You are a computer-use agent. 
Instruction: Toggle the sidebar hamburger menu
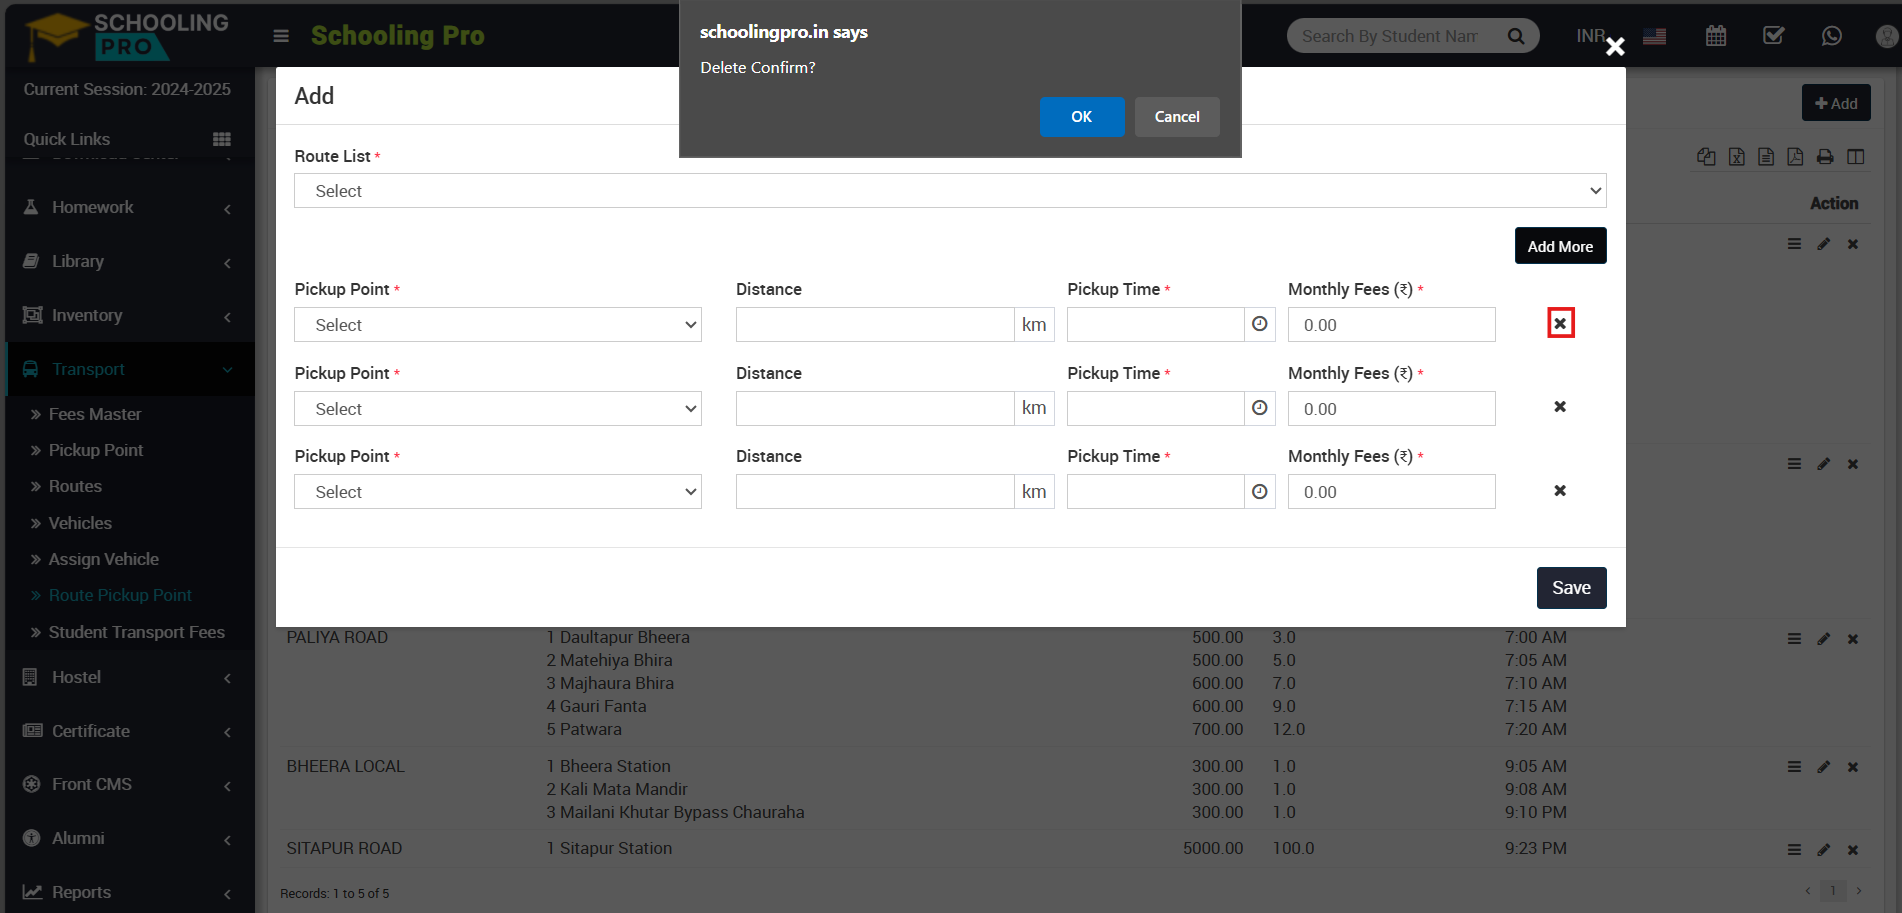[x=281, y=36]
